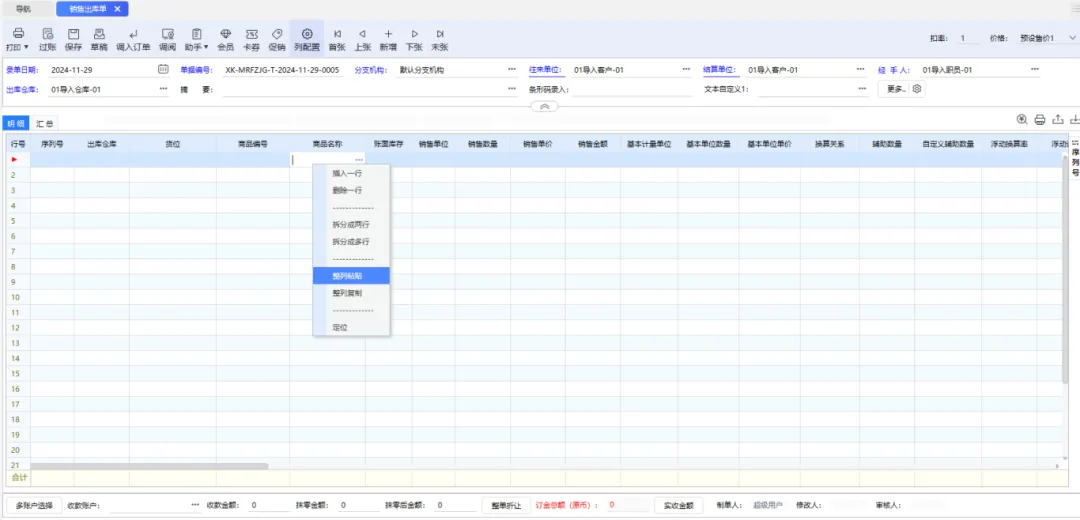Click the grid vertical scrollbar

1066,269
